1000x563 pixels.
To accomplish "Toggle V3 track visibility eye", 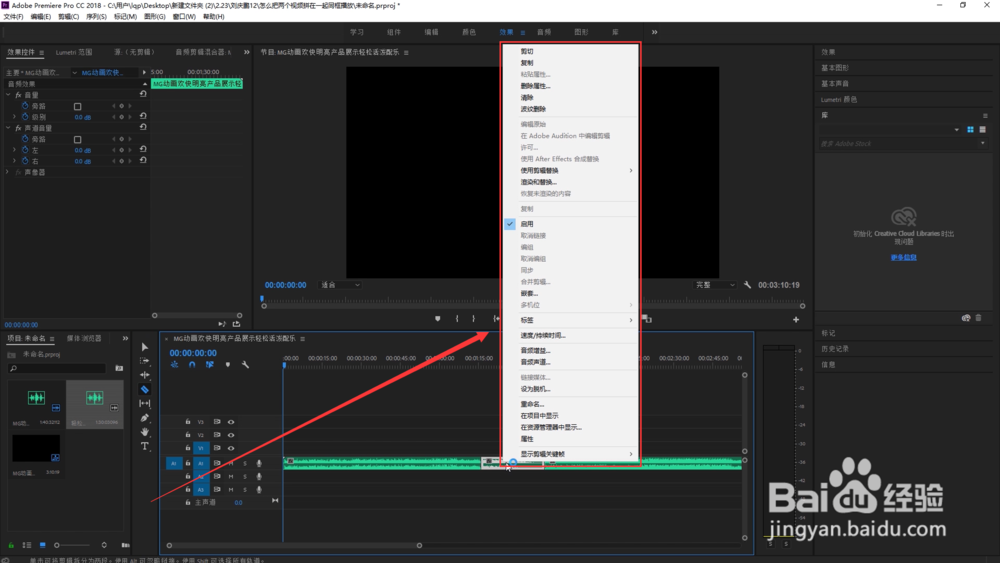I will 231,422.
